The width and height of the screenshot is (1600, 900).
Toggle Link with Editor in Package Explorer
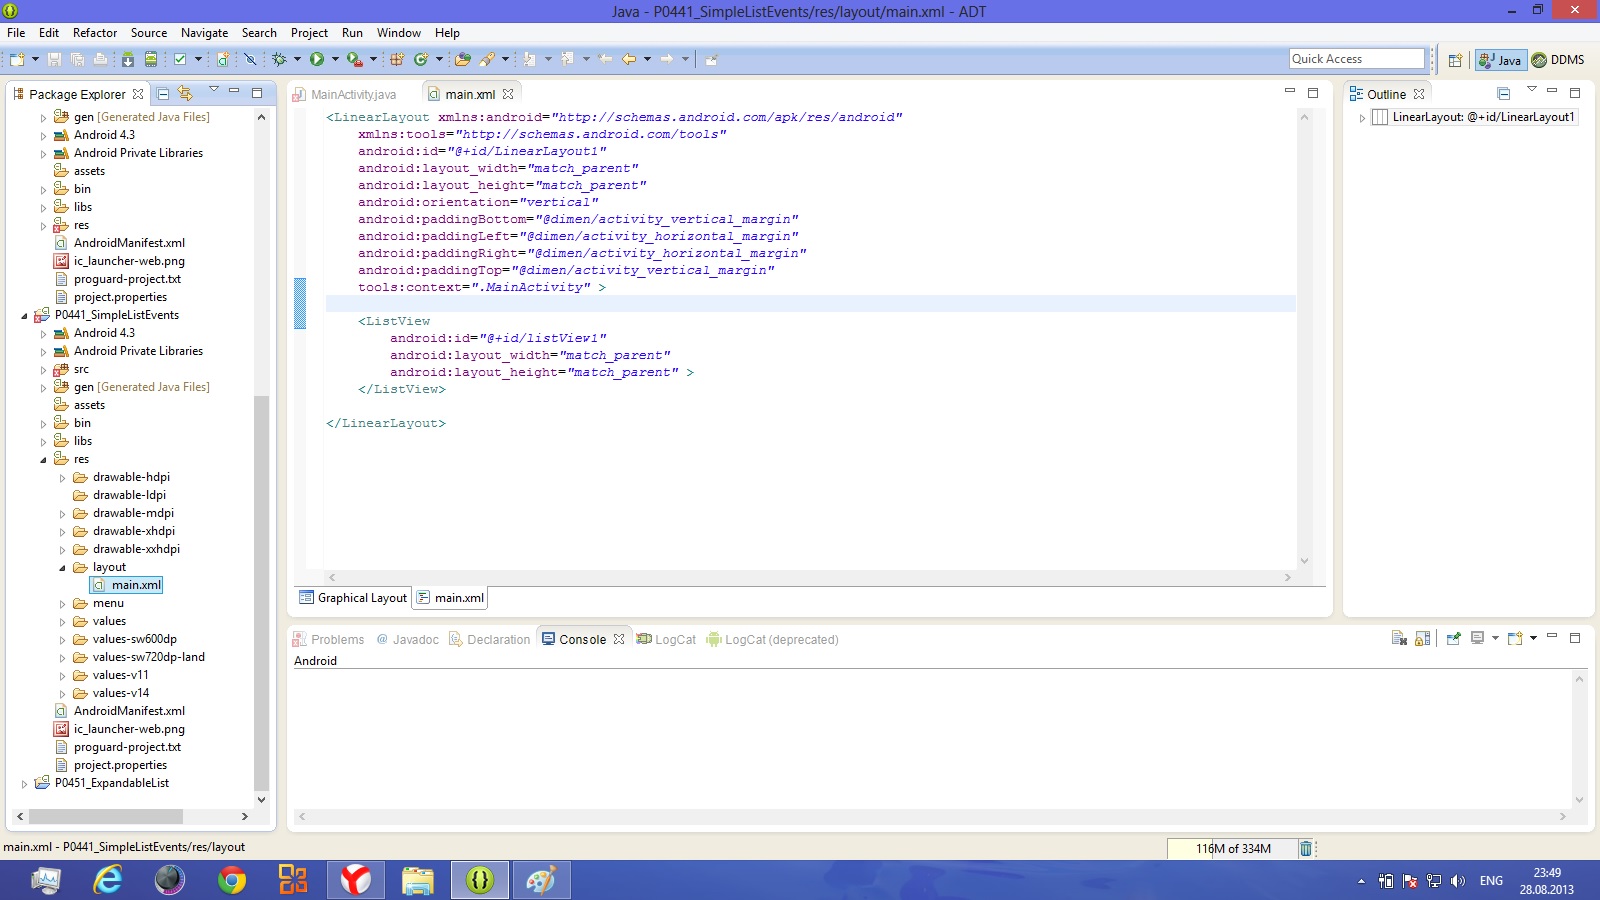(x=185, y=93)
